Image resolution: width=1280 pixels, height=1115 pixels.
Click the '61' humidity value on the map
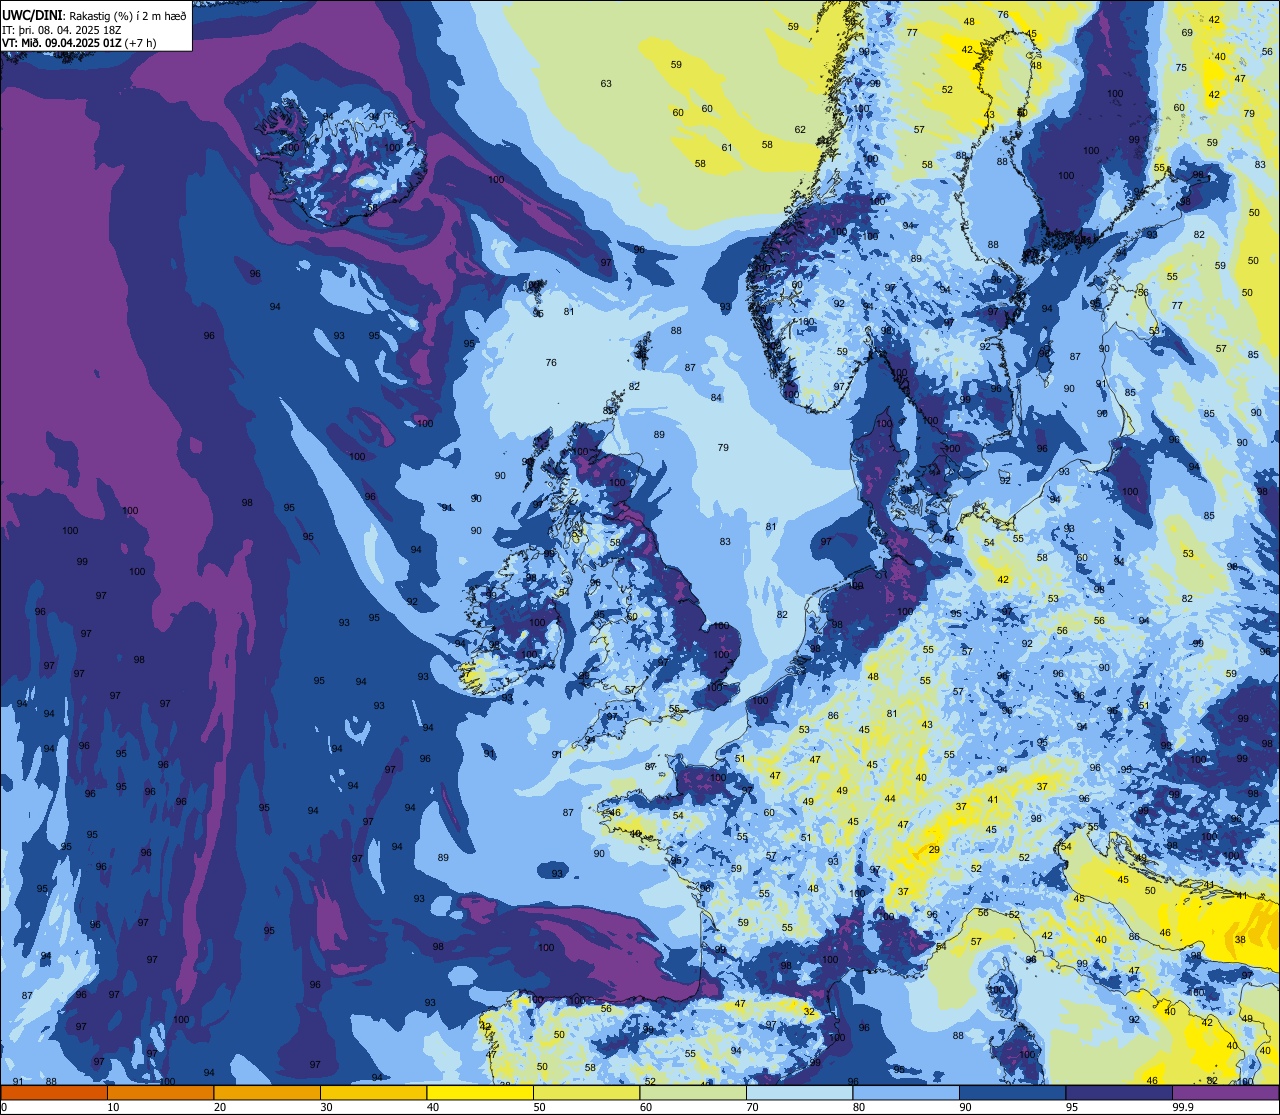[x=727, y=148]
